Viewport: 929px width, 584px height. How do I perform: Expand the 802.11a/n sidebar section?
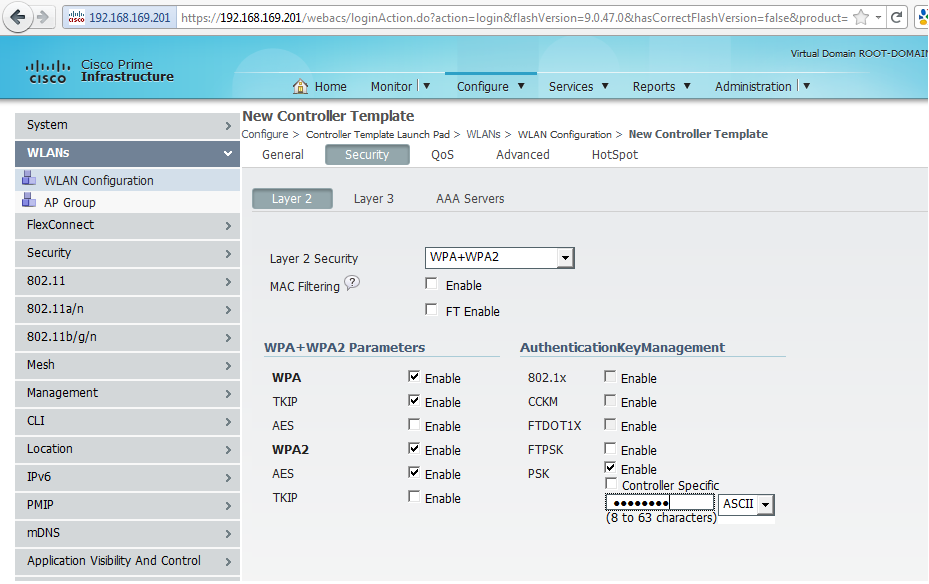tap(127, 310)
